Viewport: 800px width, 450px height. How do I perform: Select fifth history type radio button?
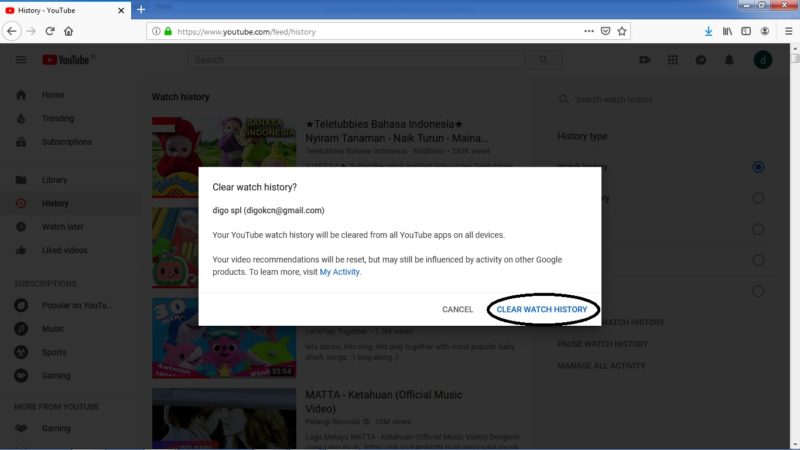point(758,291)
